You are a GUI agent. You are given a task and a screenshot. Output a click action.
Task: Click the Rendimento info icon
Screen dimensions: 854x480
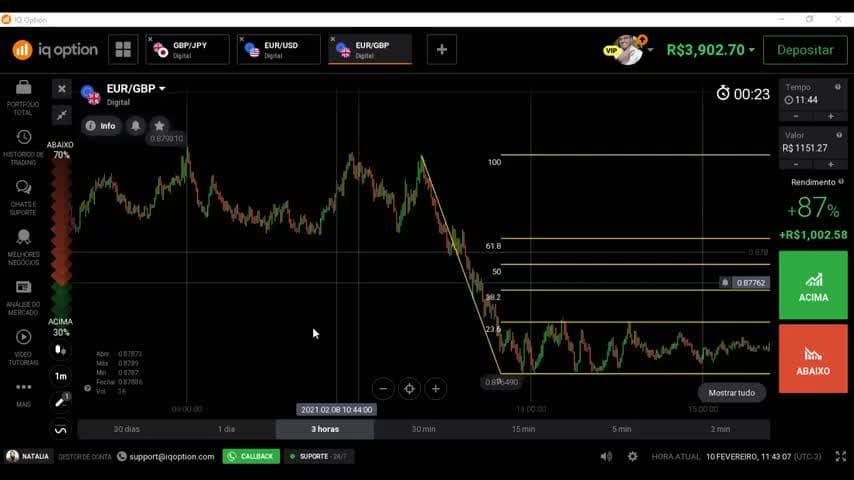pos(841,182)
